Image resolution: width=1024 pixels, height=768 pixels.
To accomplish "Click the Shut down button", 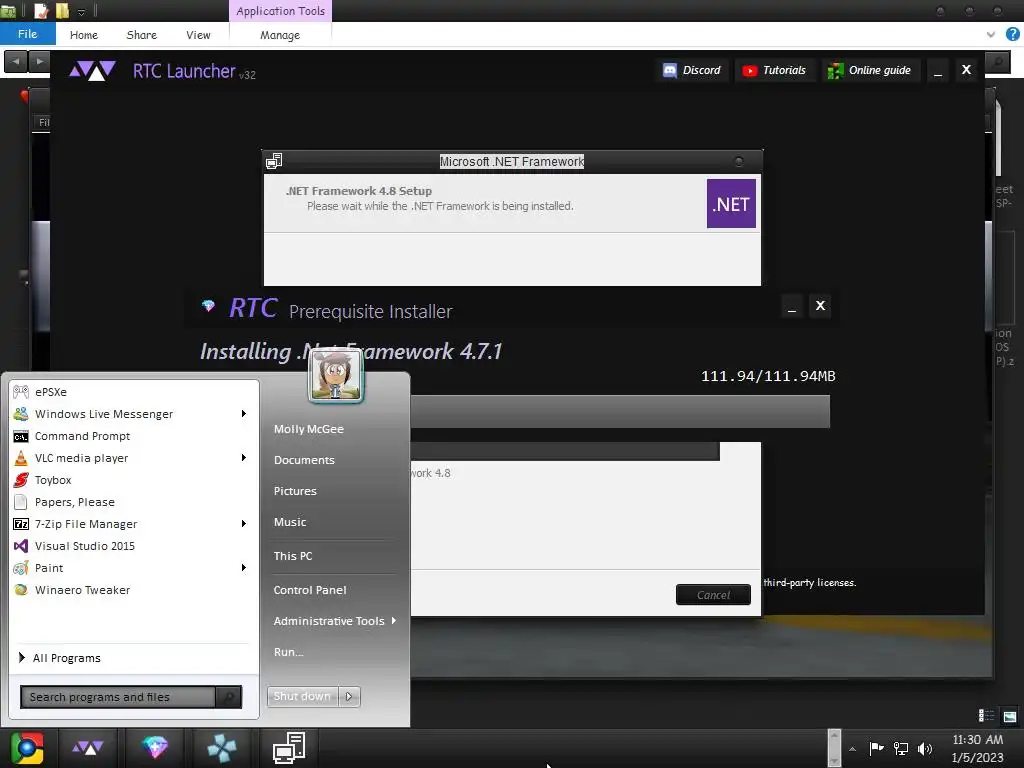I will [302, 696].
